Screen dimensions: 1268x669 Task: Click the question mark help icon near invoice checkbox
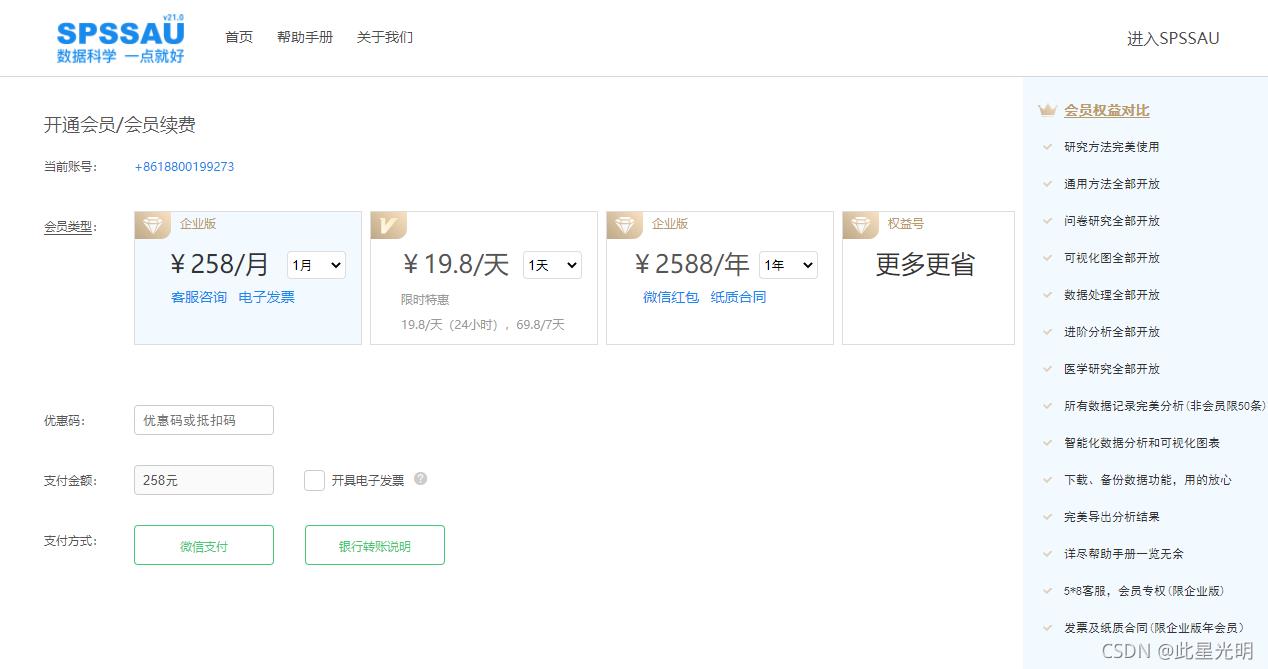pyautogui.click(x=420, y=479)
